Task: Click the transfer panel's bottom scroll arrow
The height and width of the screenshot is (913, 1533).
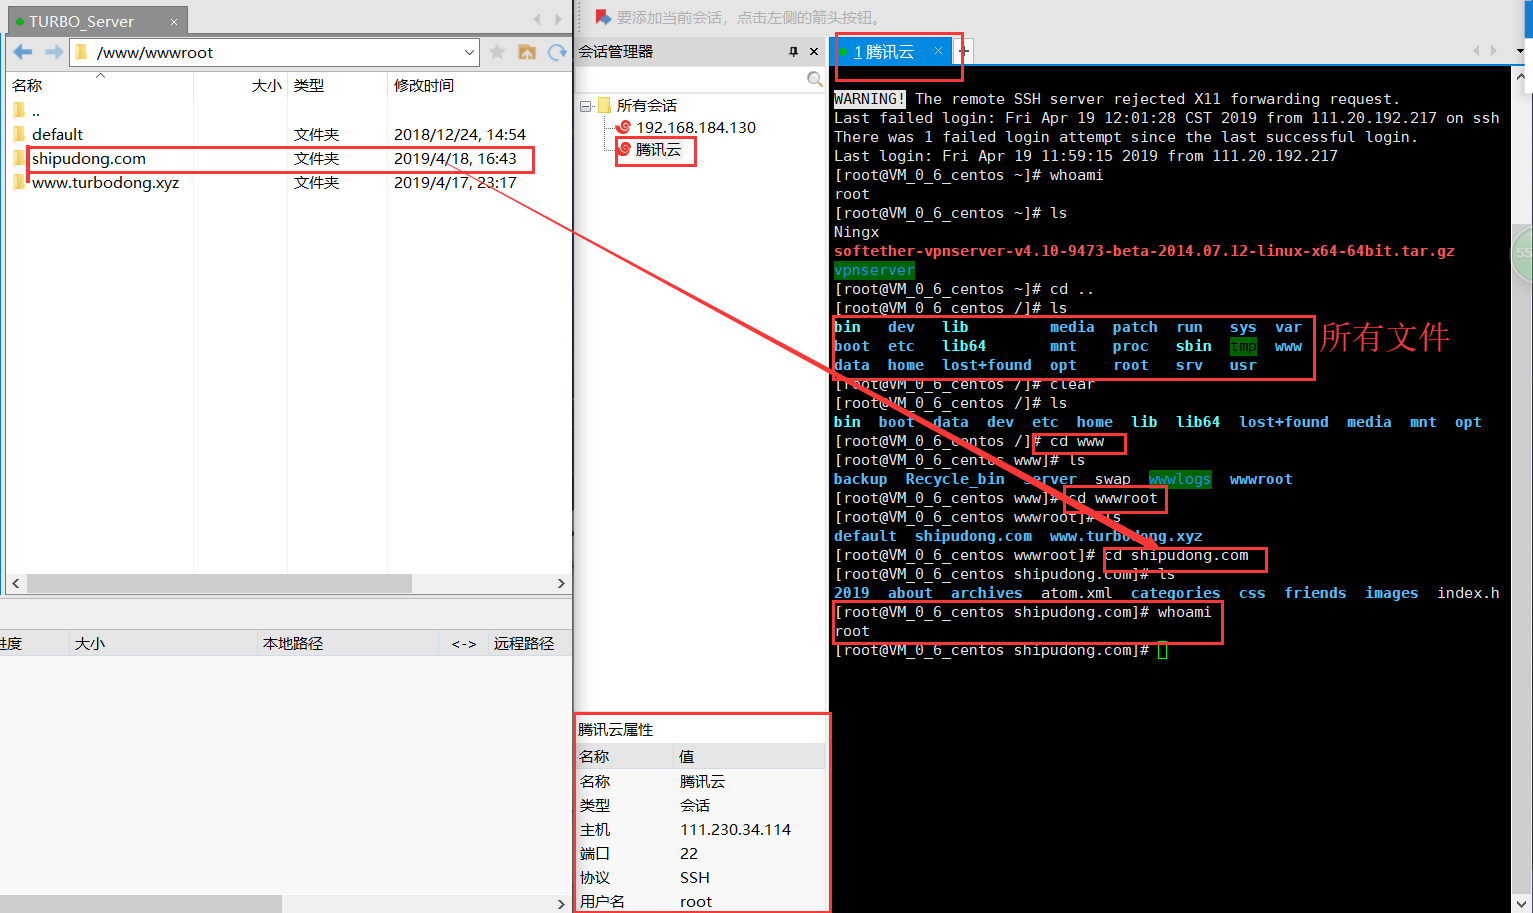Action: click(x=561, y=903)
